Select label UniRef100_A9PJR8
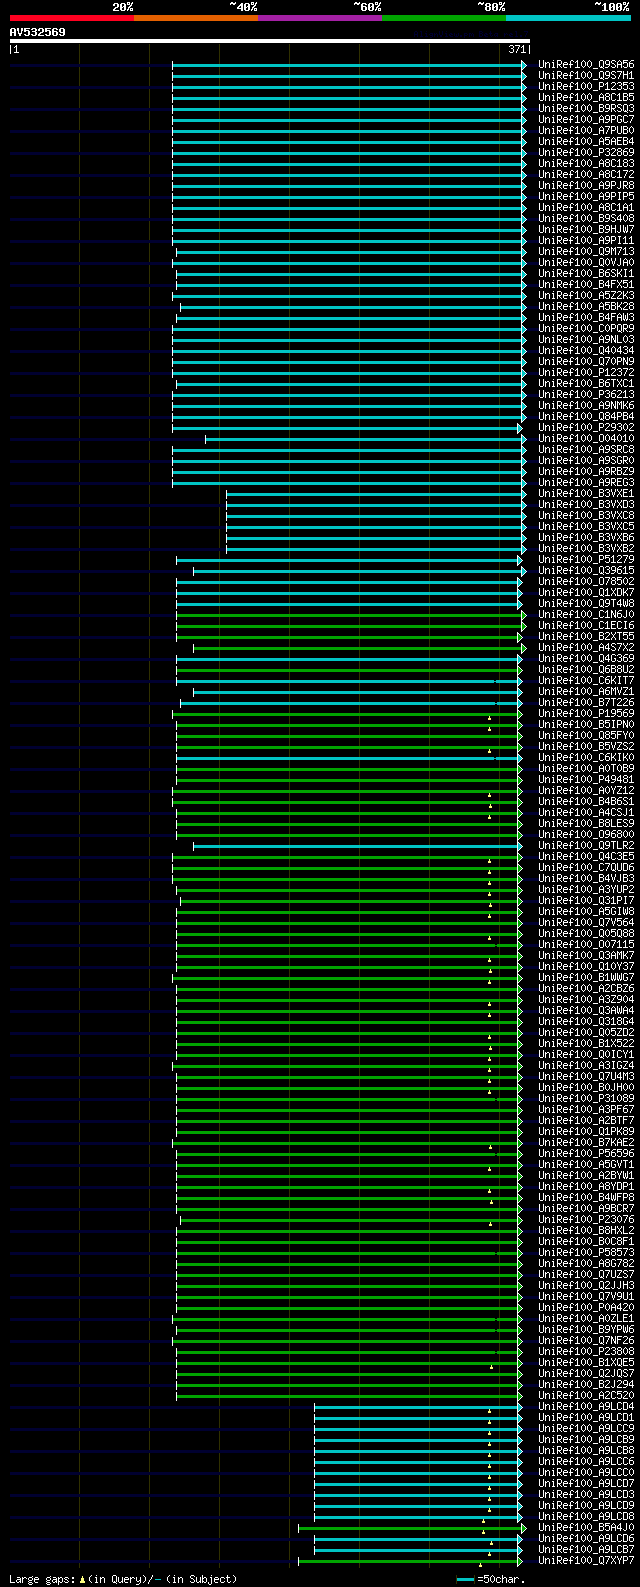The width and height of the screenshot is (640, 1587). click(x=586, y=185)
